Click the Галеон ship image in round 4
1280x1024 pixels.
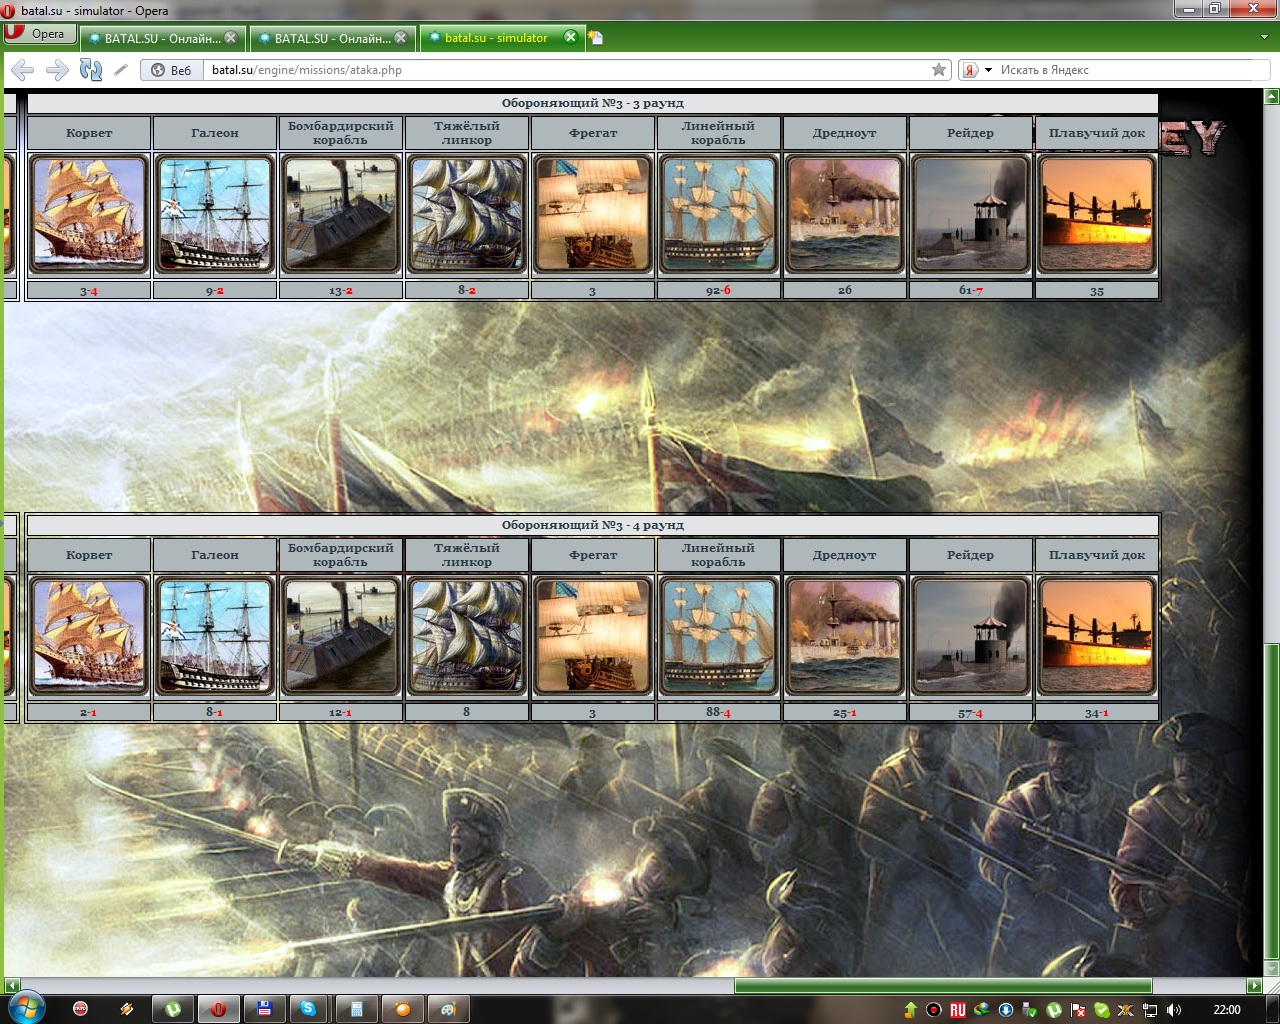pyautogui.click(x=215, y=636)
